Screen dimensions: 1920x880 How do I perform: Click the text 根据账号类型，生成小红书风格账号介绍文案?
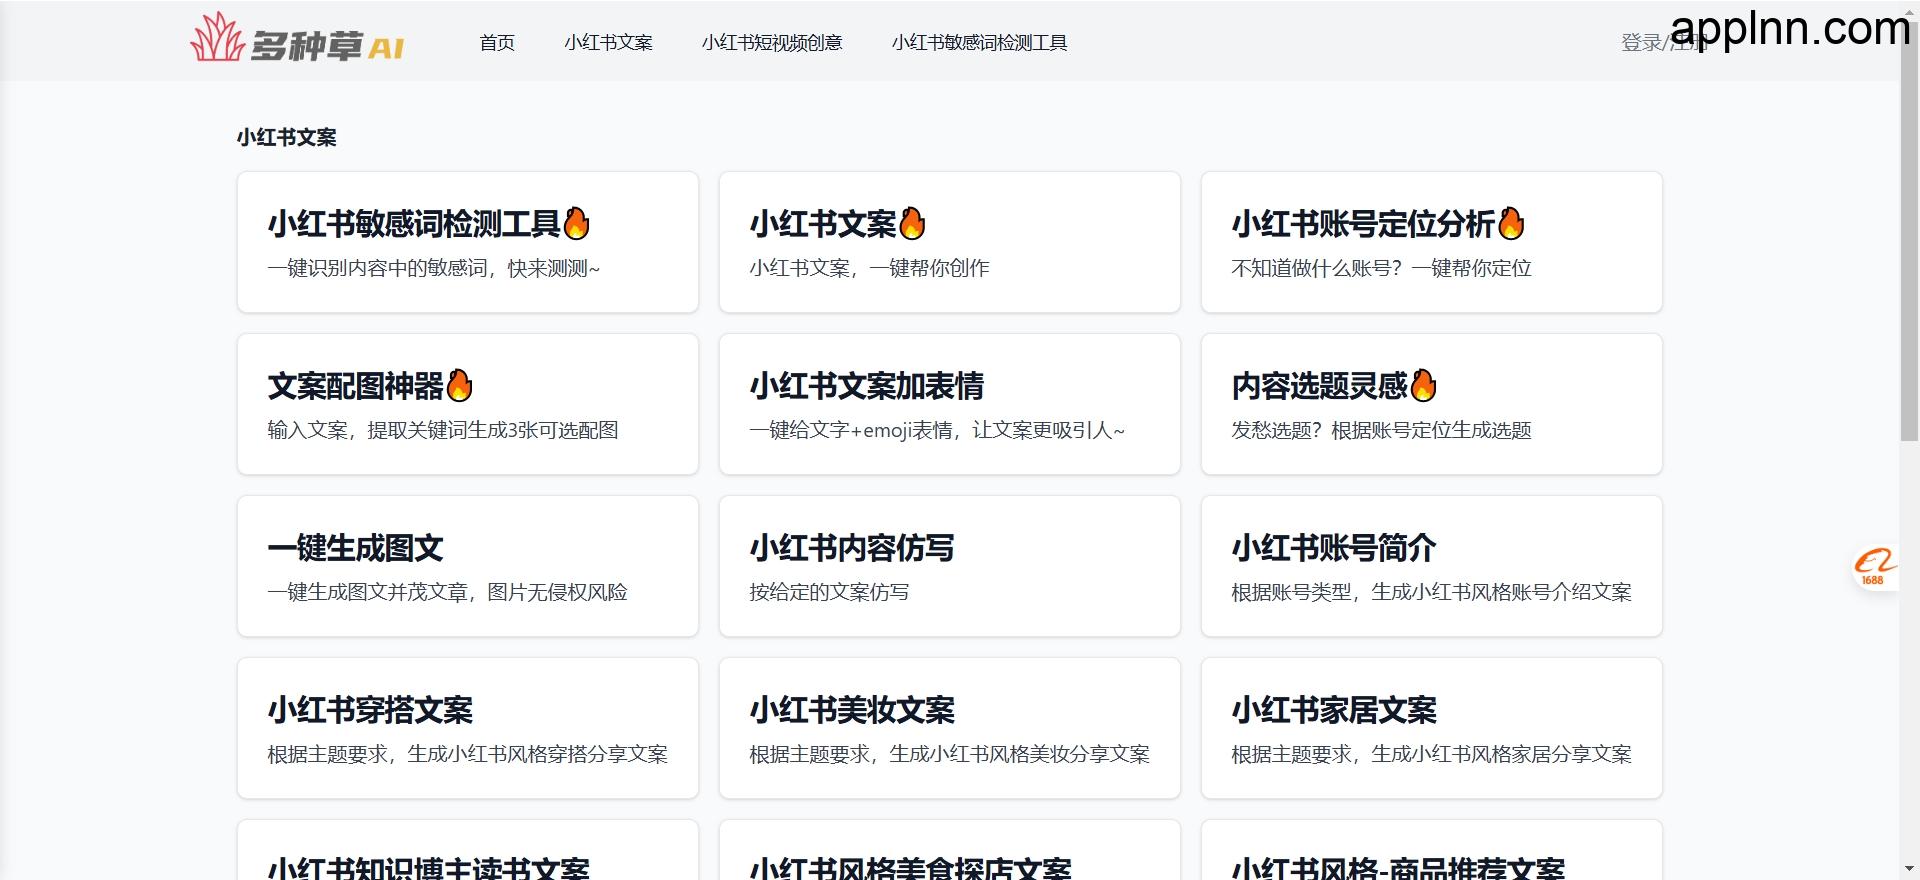tap(1431, 592)
